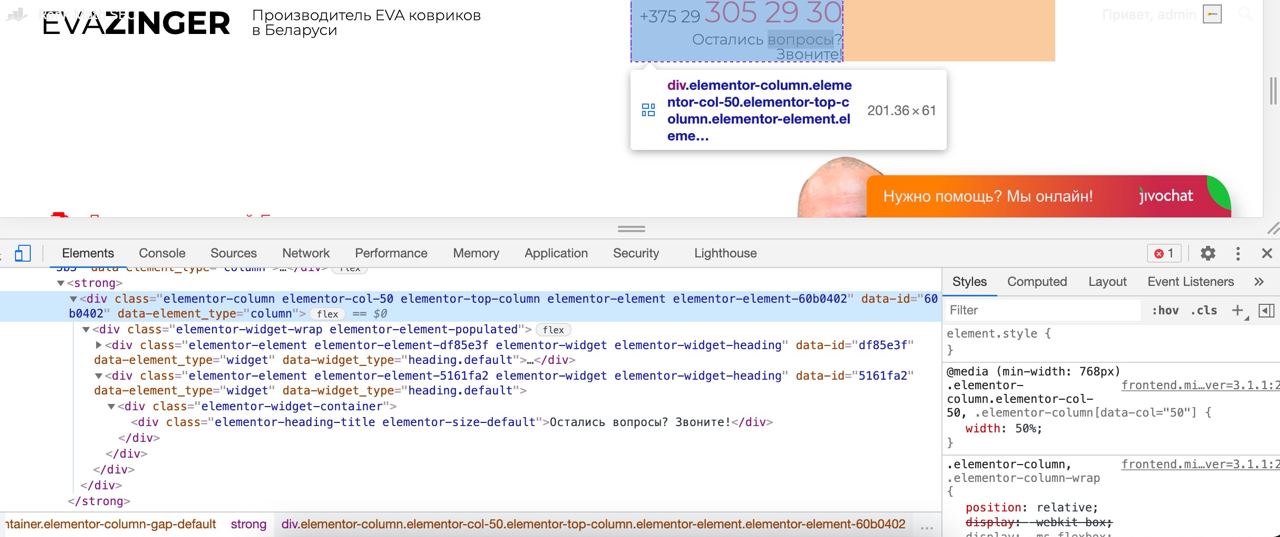The width and height of the screenshot is (1280, 537).
Task: Collapse the <strong> node in the DOM tree
Action: tap(60, 283)
